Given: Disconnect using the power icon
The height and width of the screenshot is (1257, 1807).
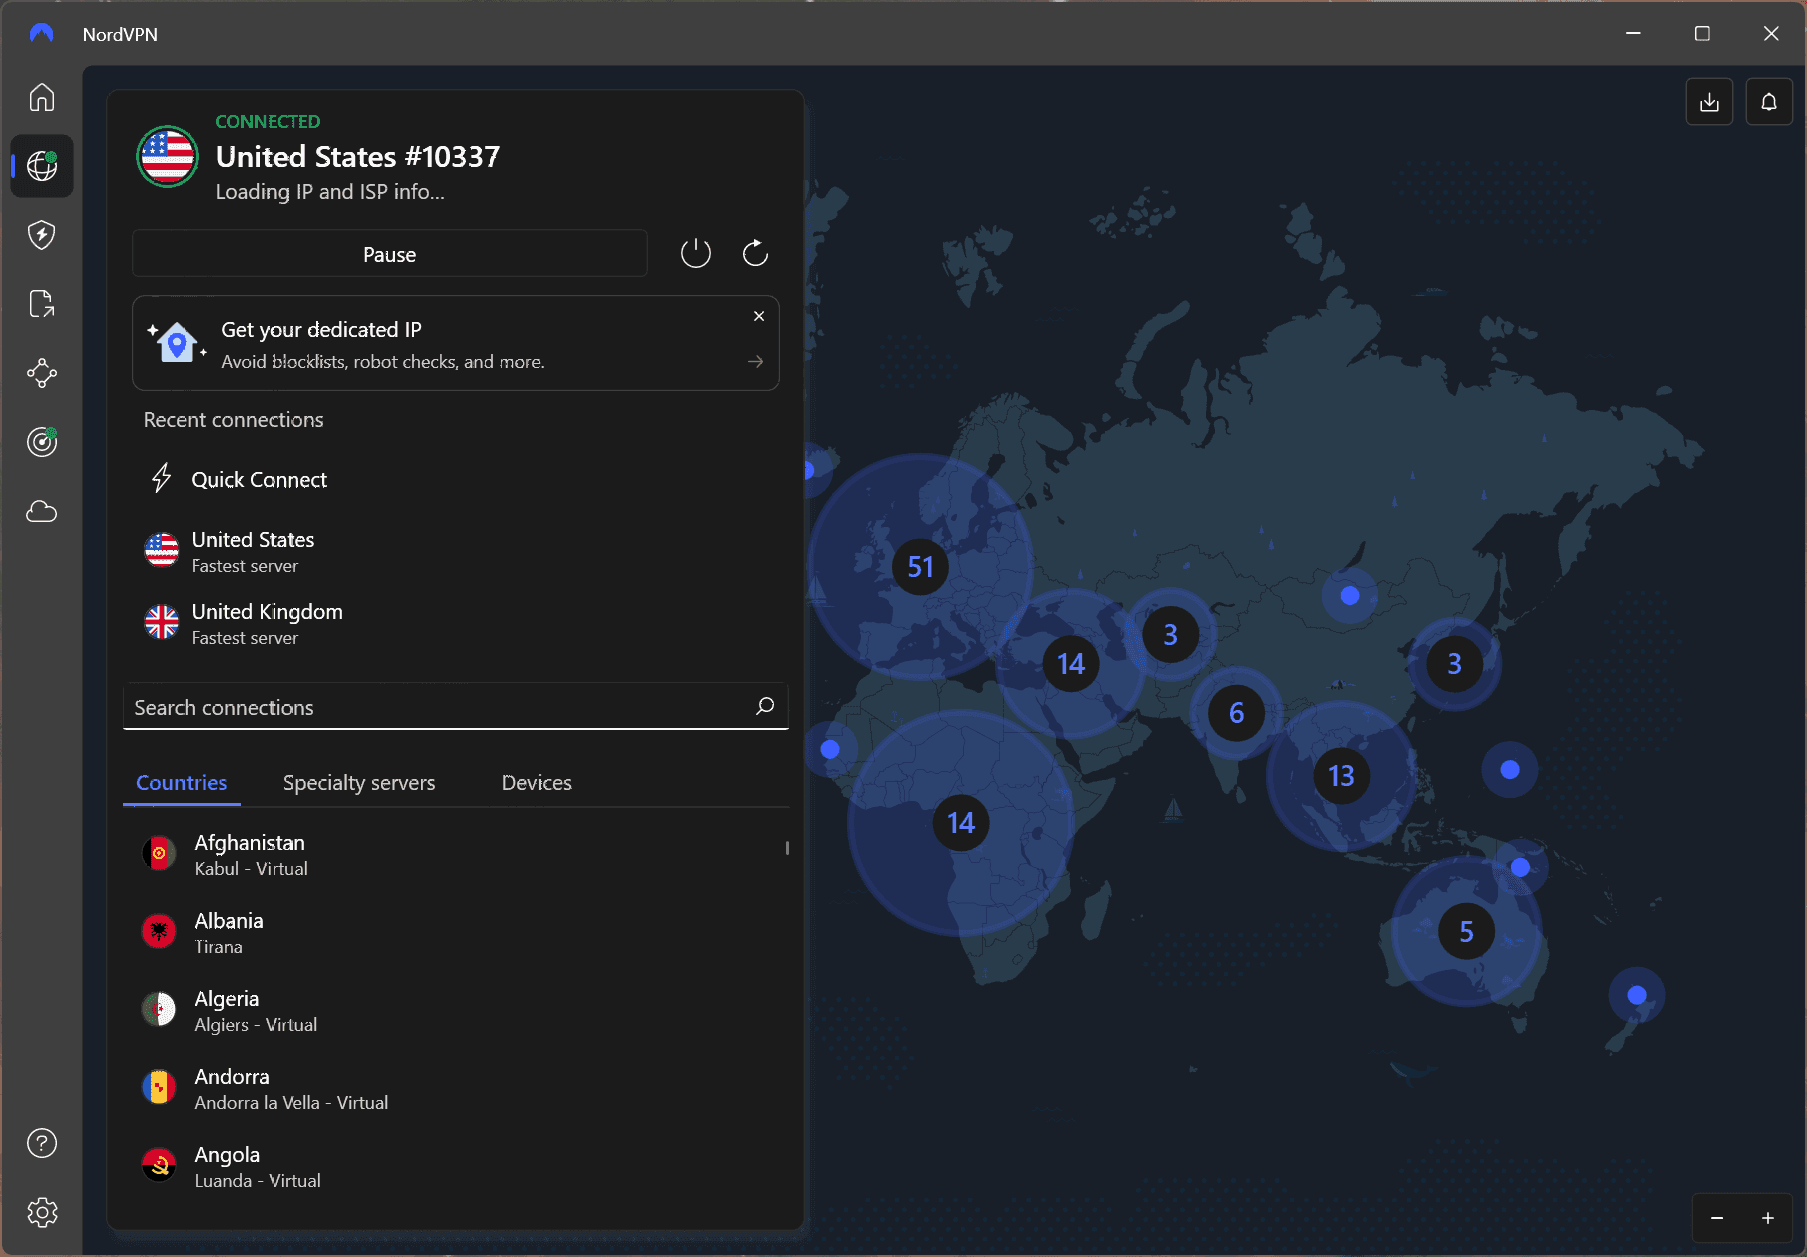Looking at the screenshot, I should 696,253.
